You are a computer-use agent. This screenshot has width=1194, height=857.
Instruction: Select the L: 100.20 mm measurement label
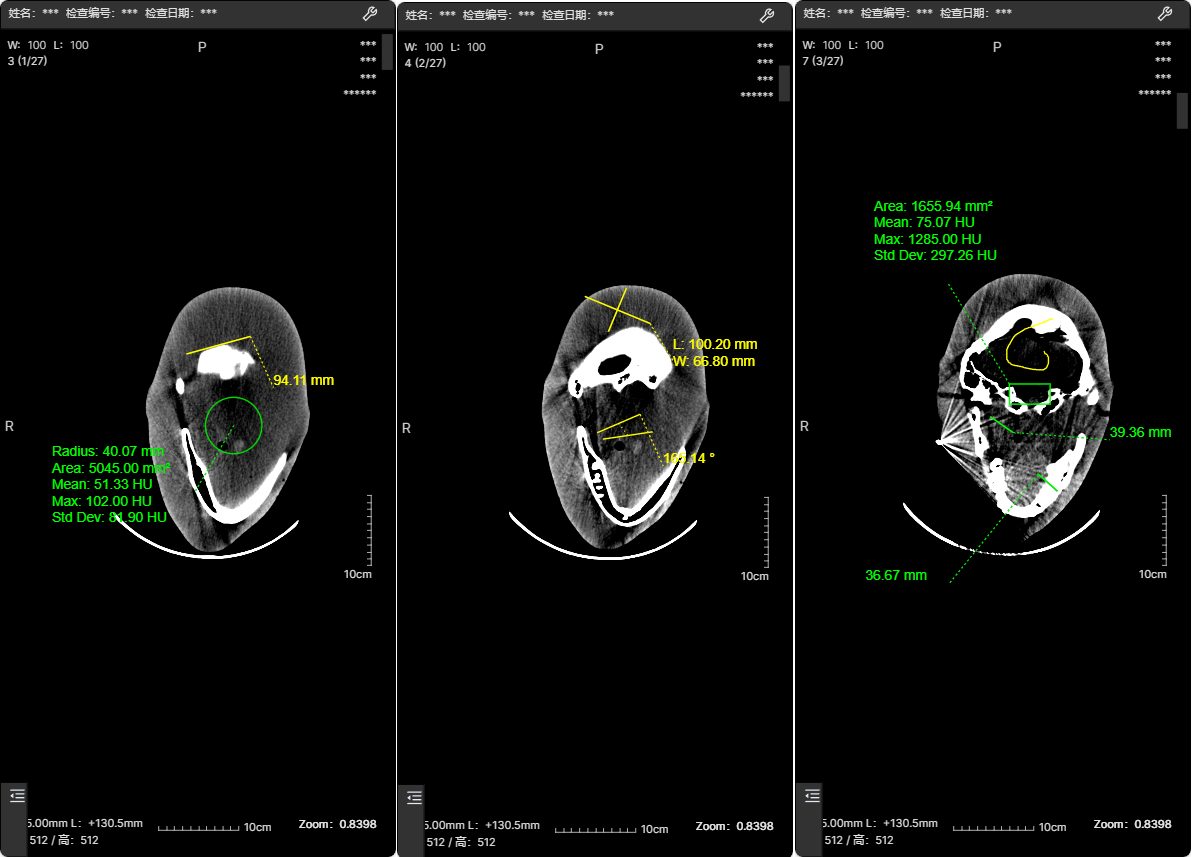tap(713, 345)
